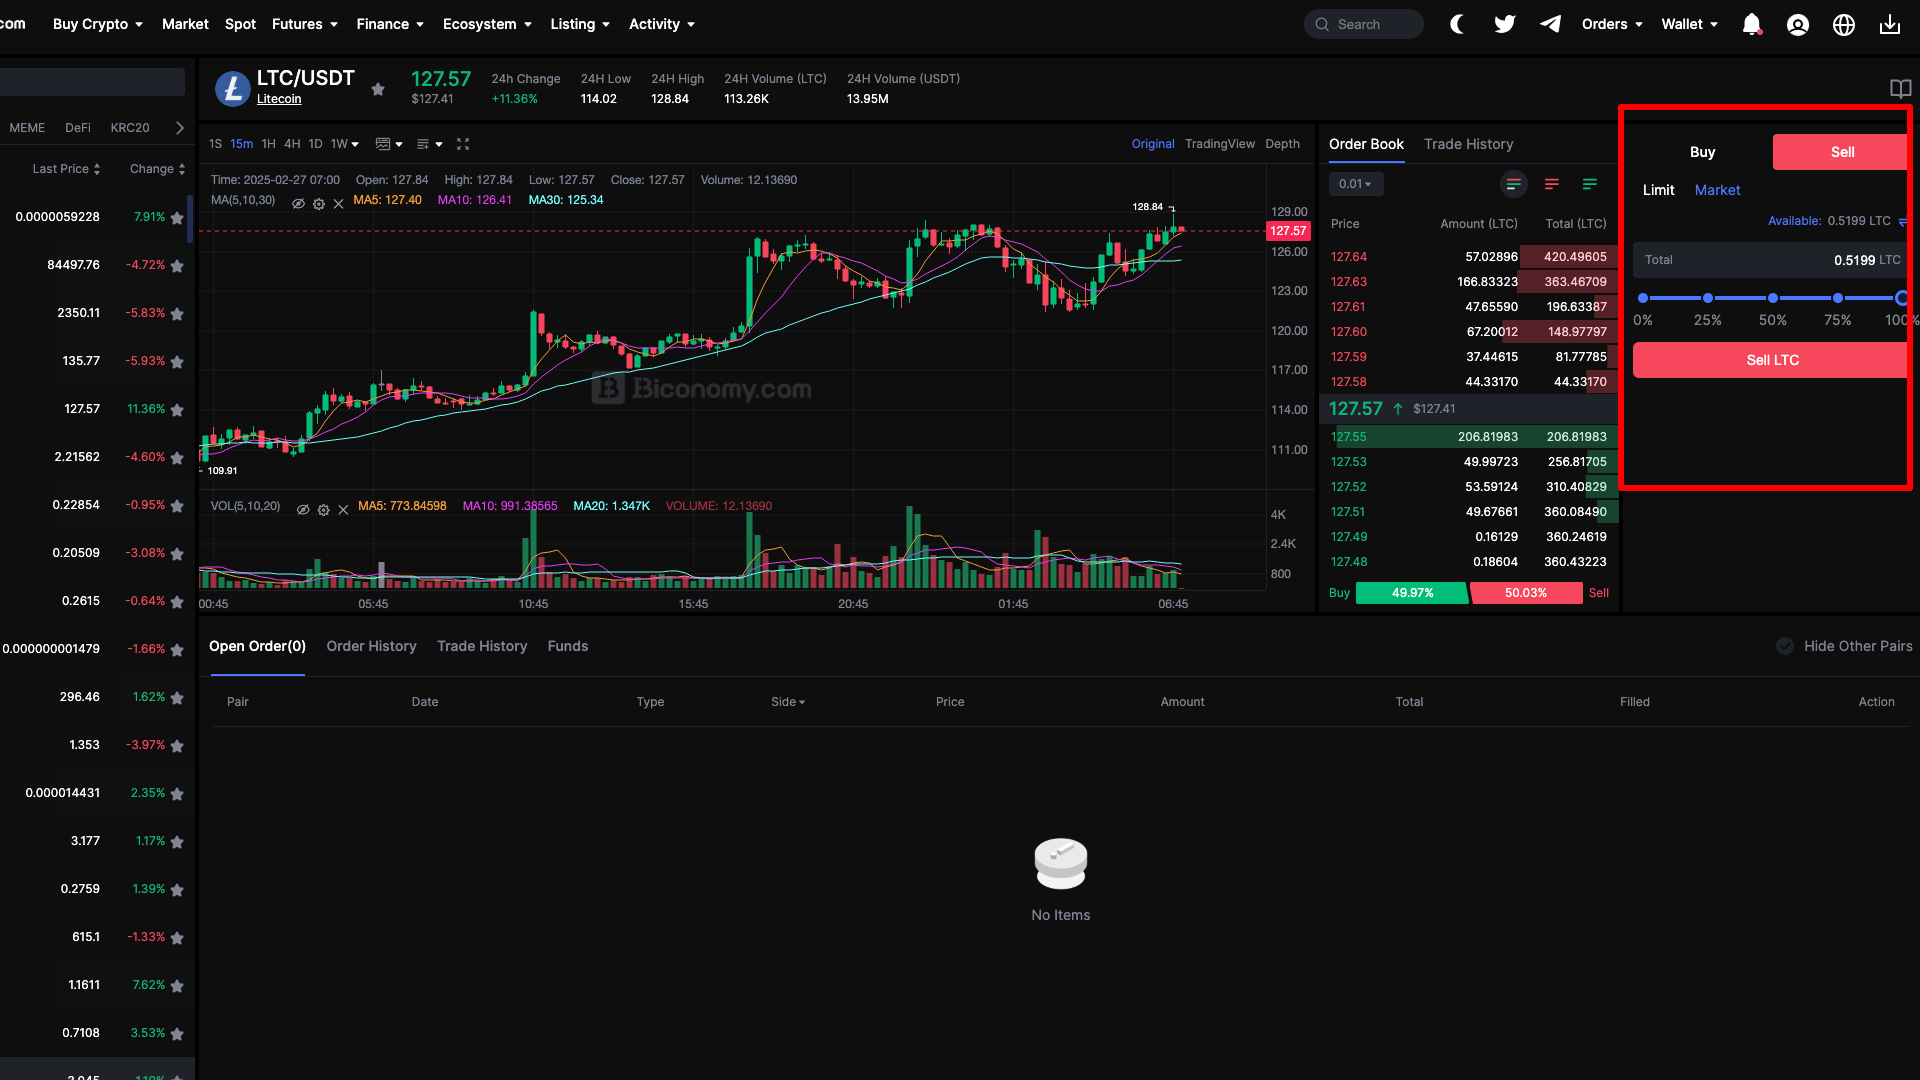
Task: Expand the Futures dropdown
Action: point(305,24)
